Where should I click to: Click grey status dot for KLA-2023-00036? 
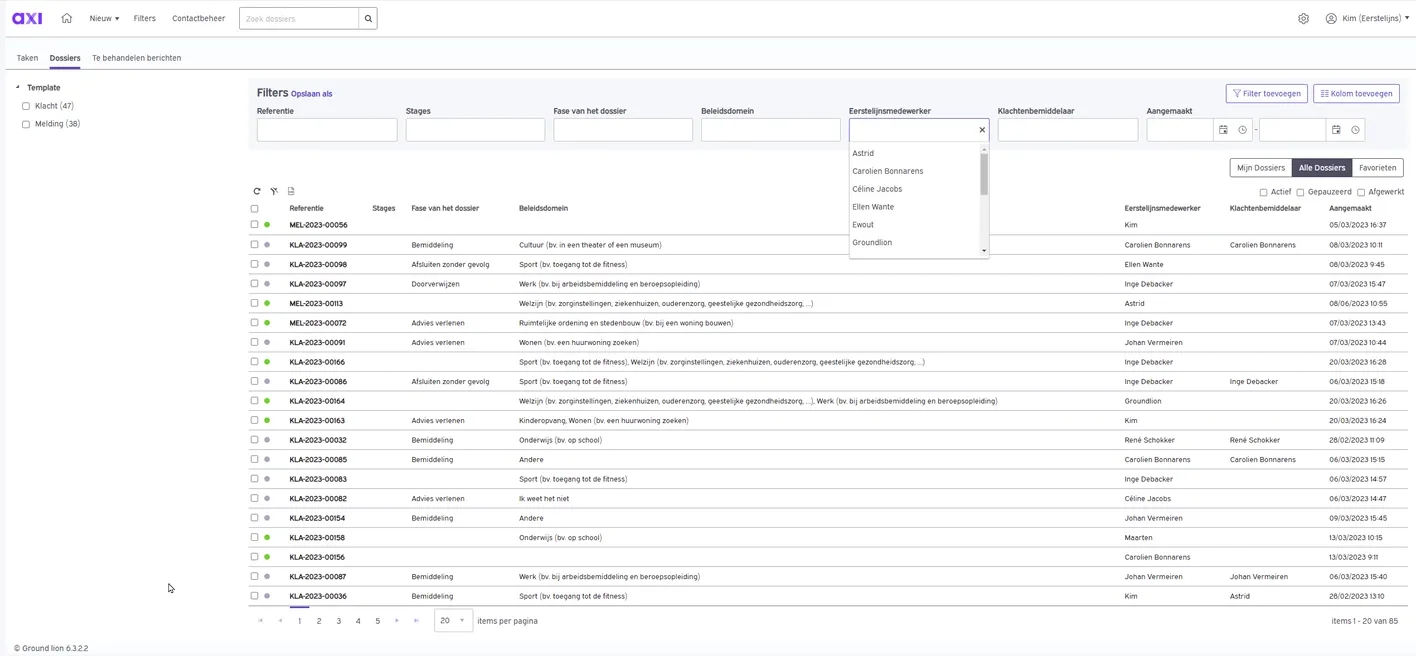point(267,596)
